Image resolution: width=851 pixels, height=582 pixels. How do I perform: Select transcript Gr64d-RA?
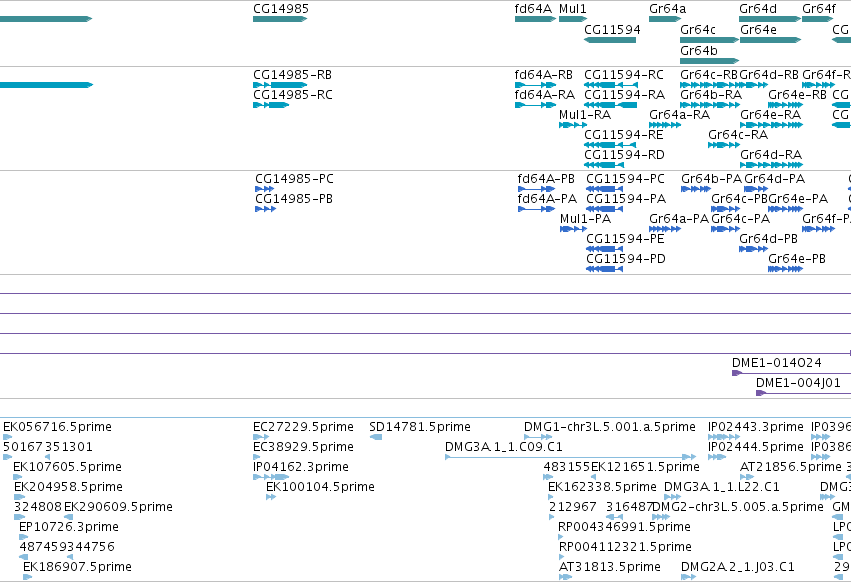click(x=771, y=165)
